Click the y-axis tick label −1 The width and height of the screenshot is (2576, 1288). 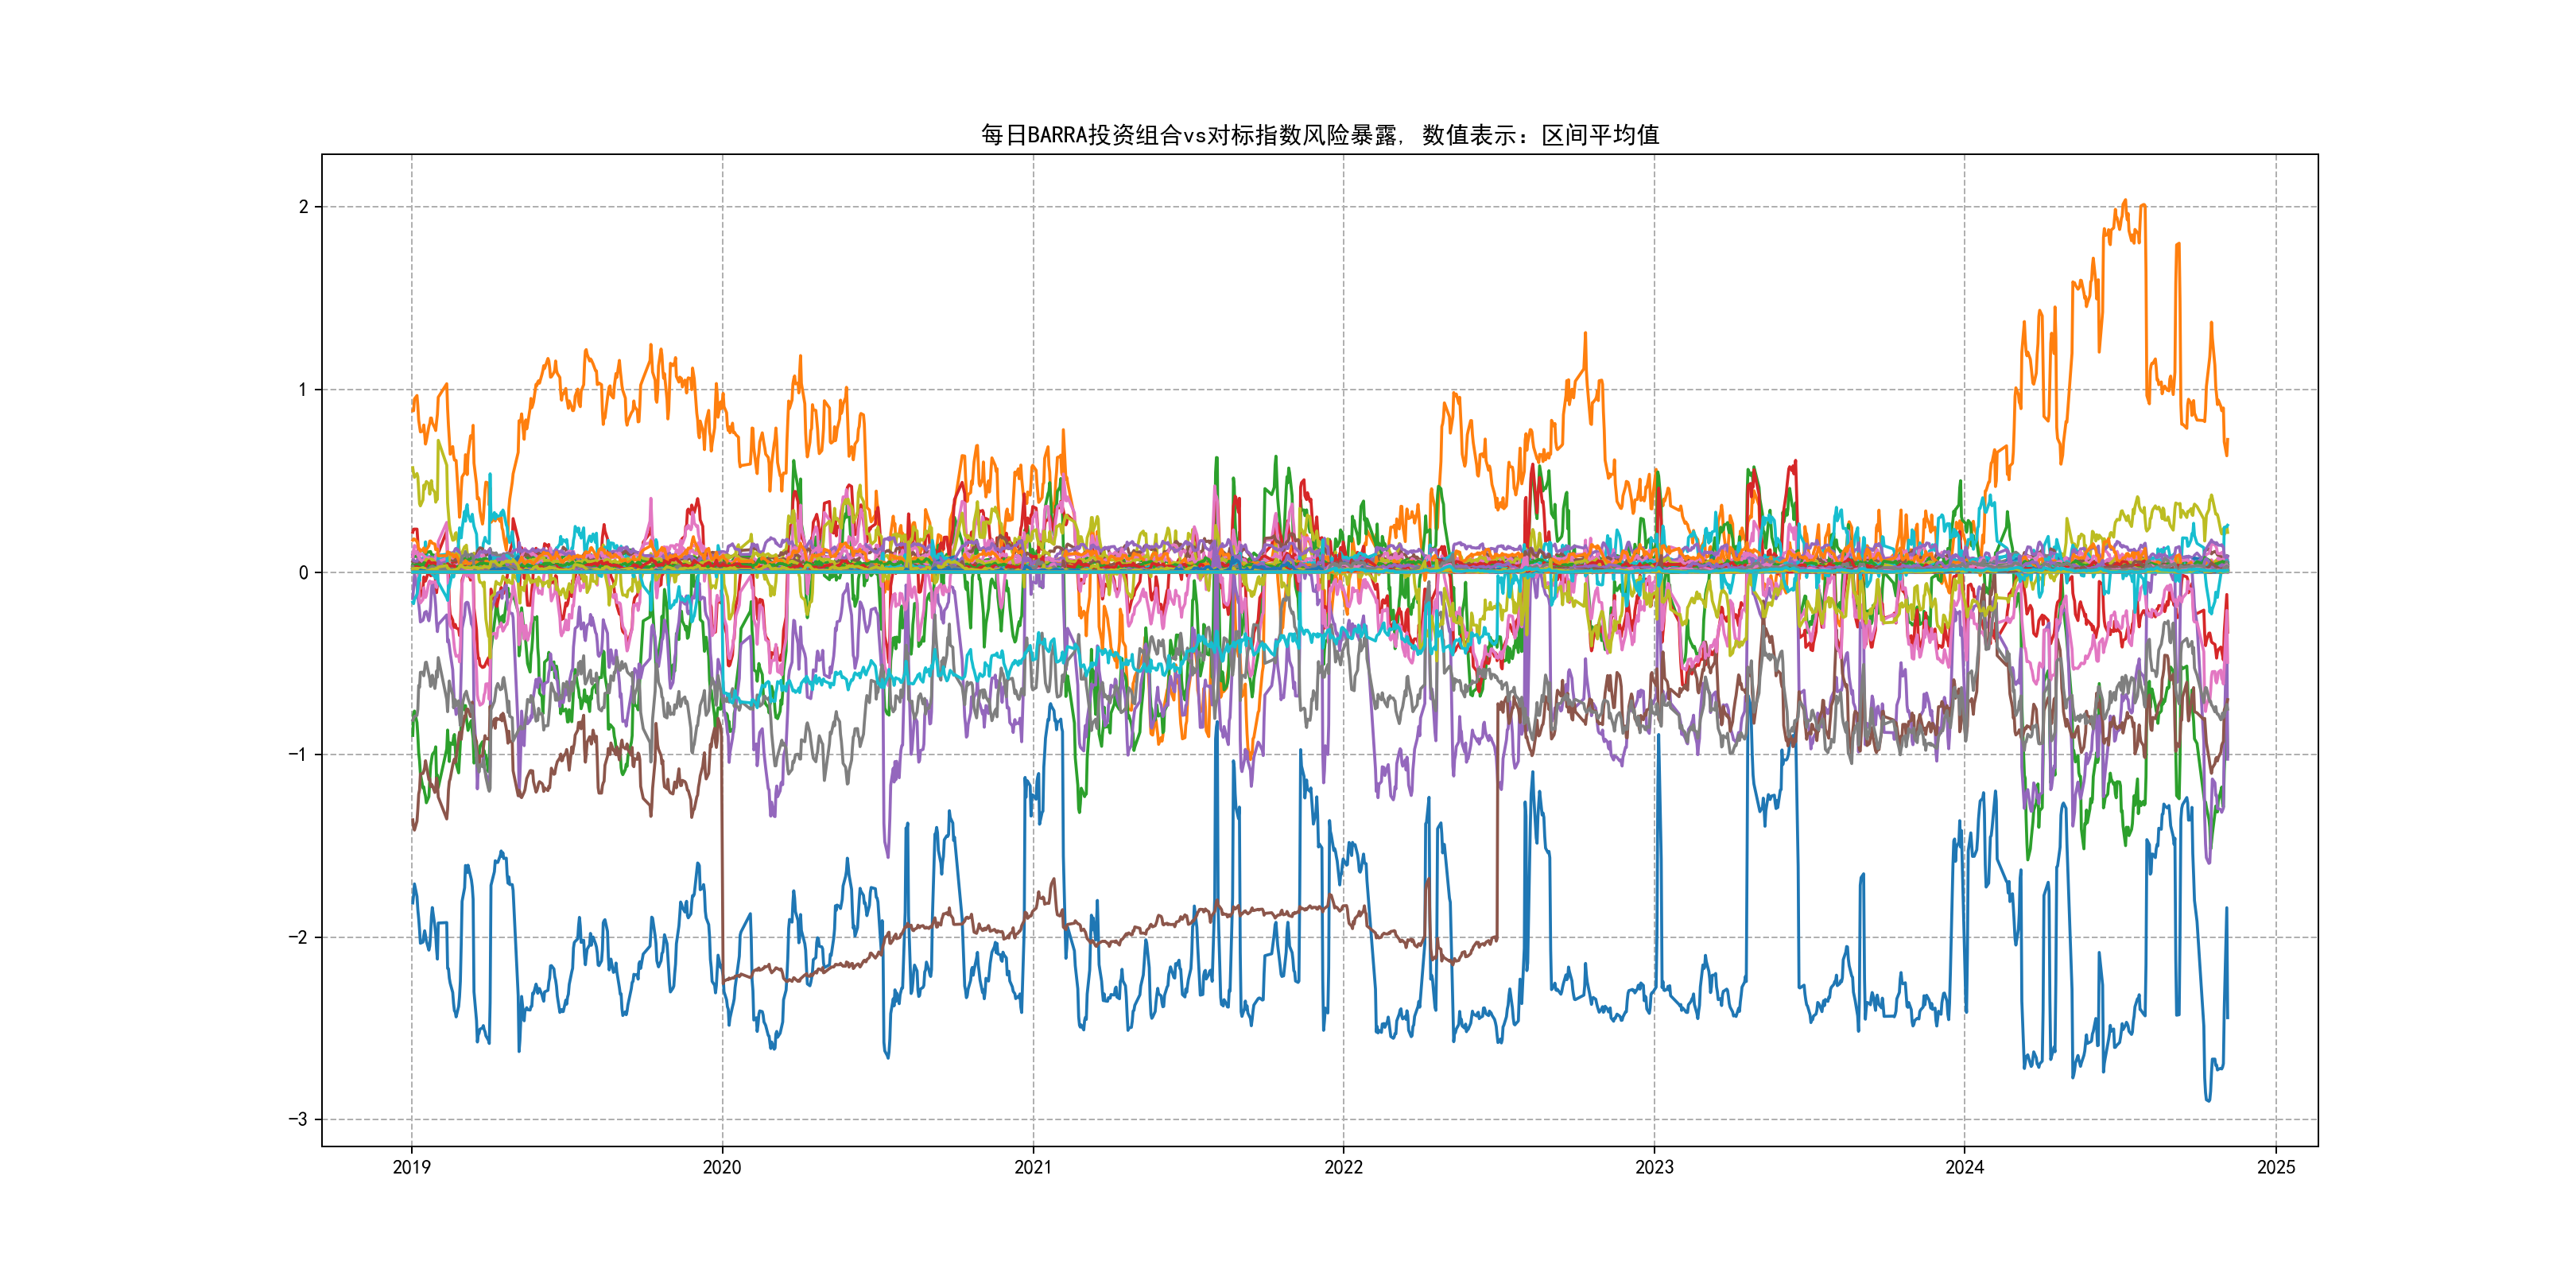coord(299,755)
